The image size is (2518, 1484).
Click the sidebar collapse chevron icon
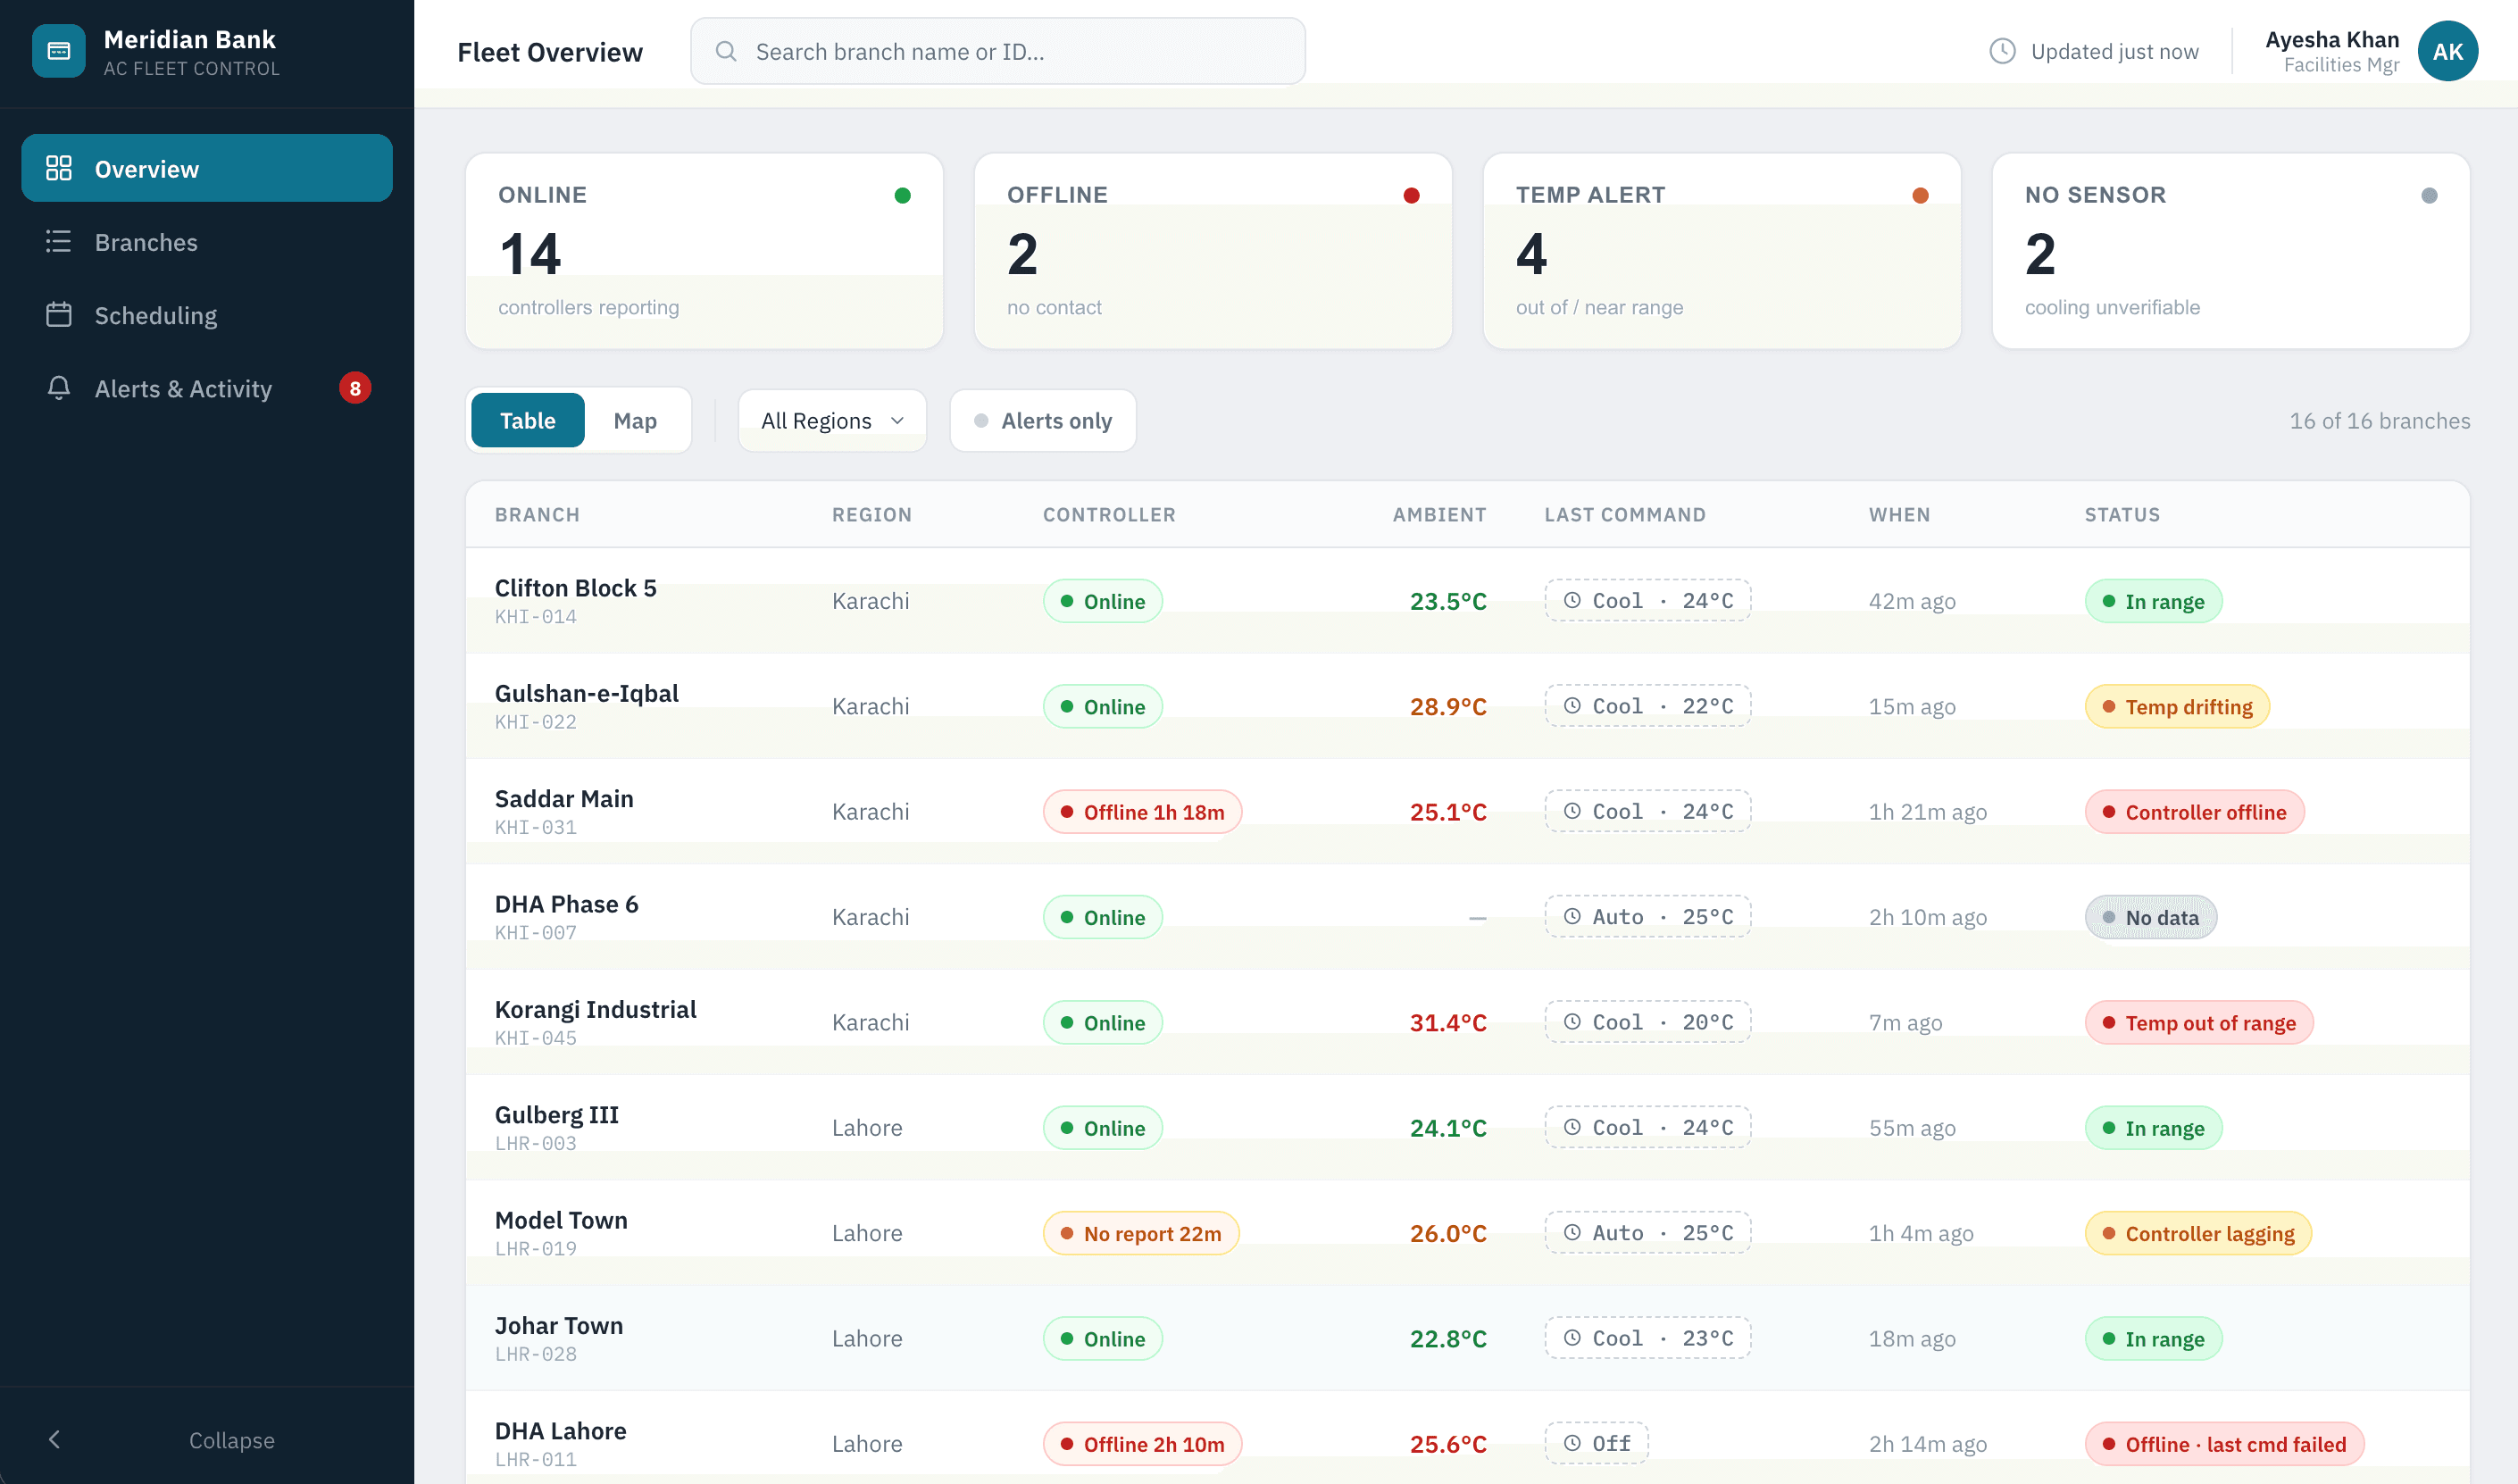click(55, 1439)
